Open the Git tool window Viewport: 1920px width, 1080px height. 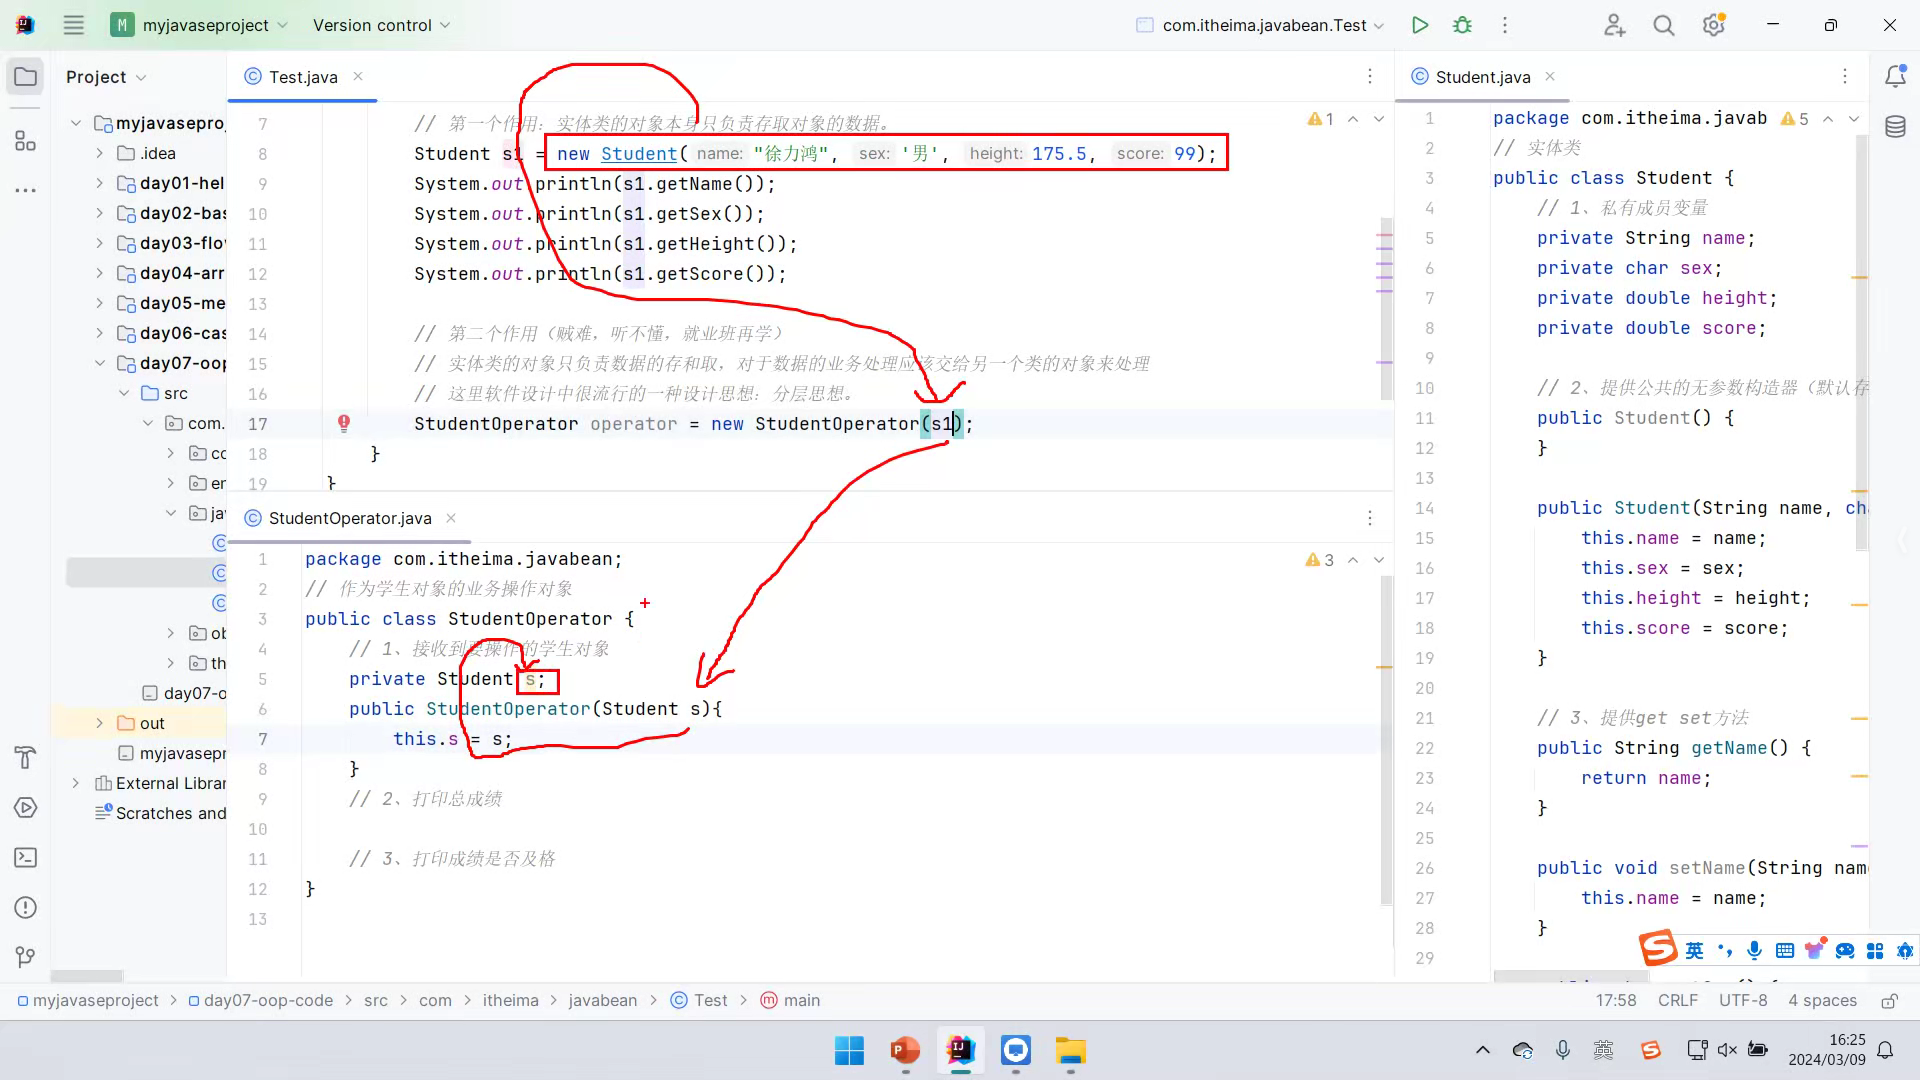click(26, 957)
